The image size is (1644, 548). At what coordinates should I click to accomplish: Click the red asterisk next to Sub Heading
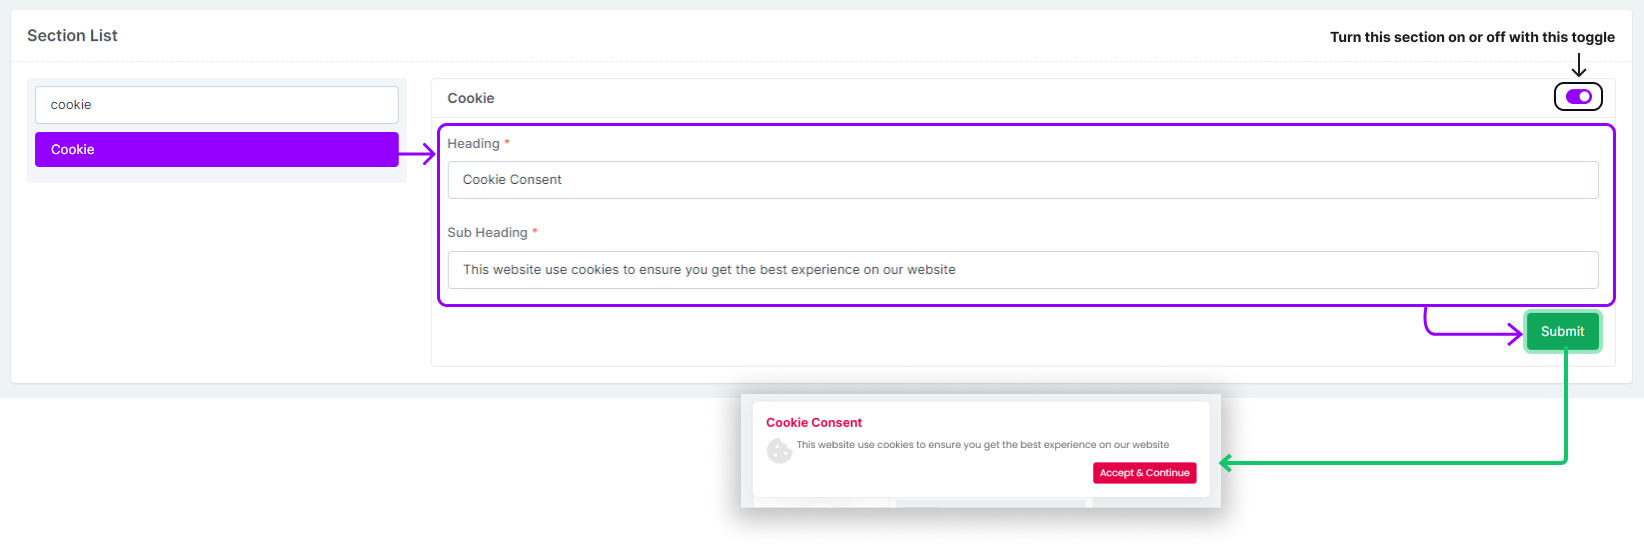[535, 232]
